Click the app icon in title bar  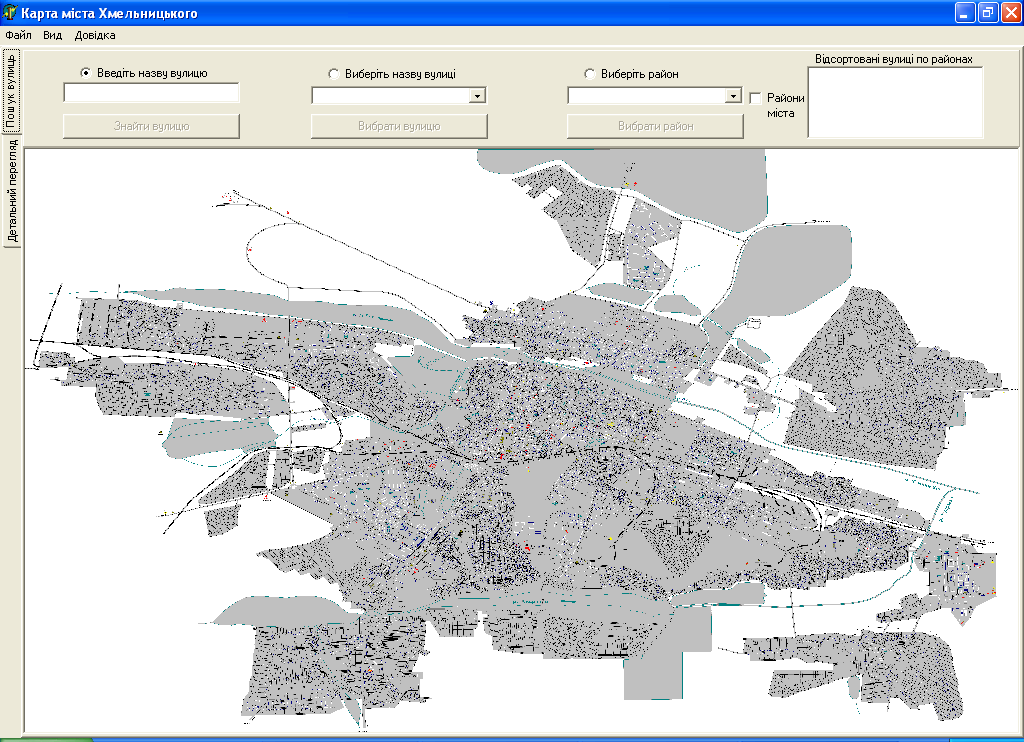click(x=10, y=13)
